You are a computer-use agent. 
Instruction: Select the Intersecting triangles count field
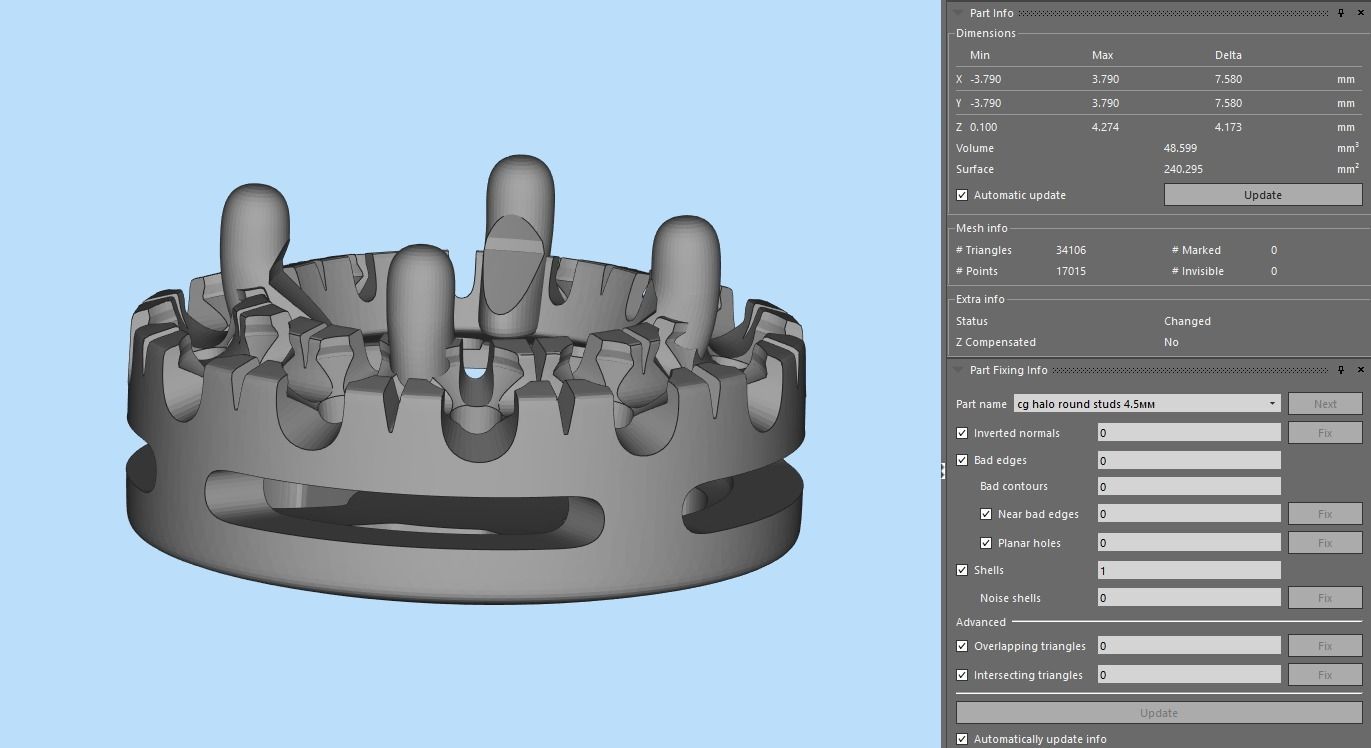point(1189,675)
